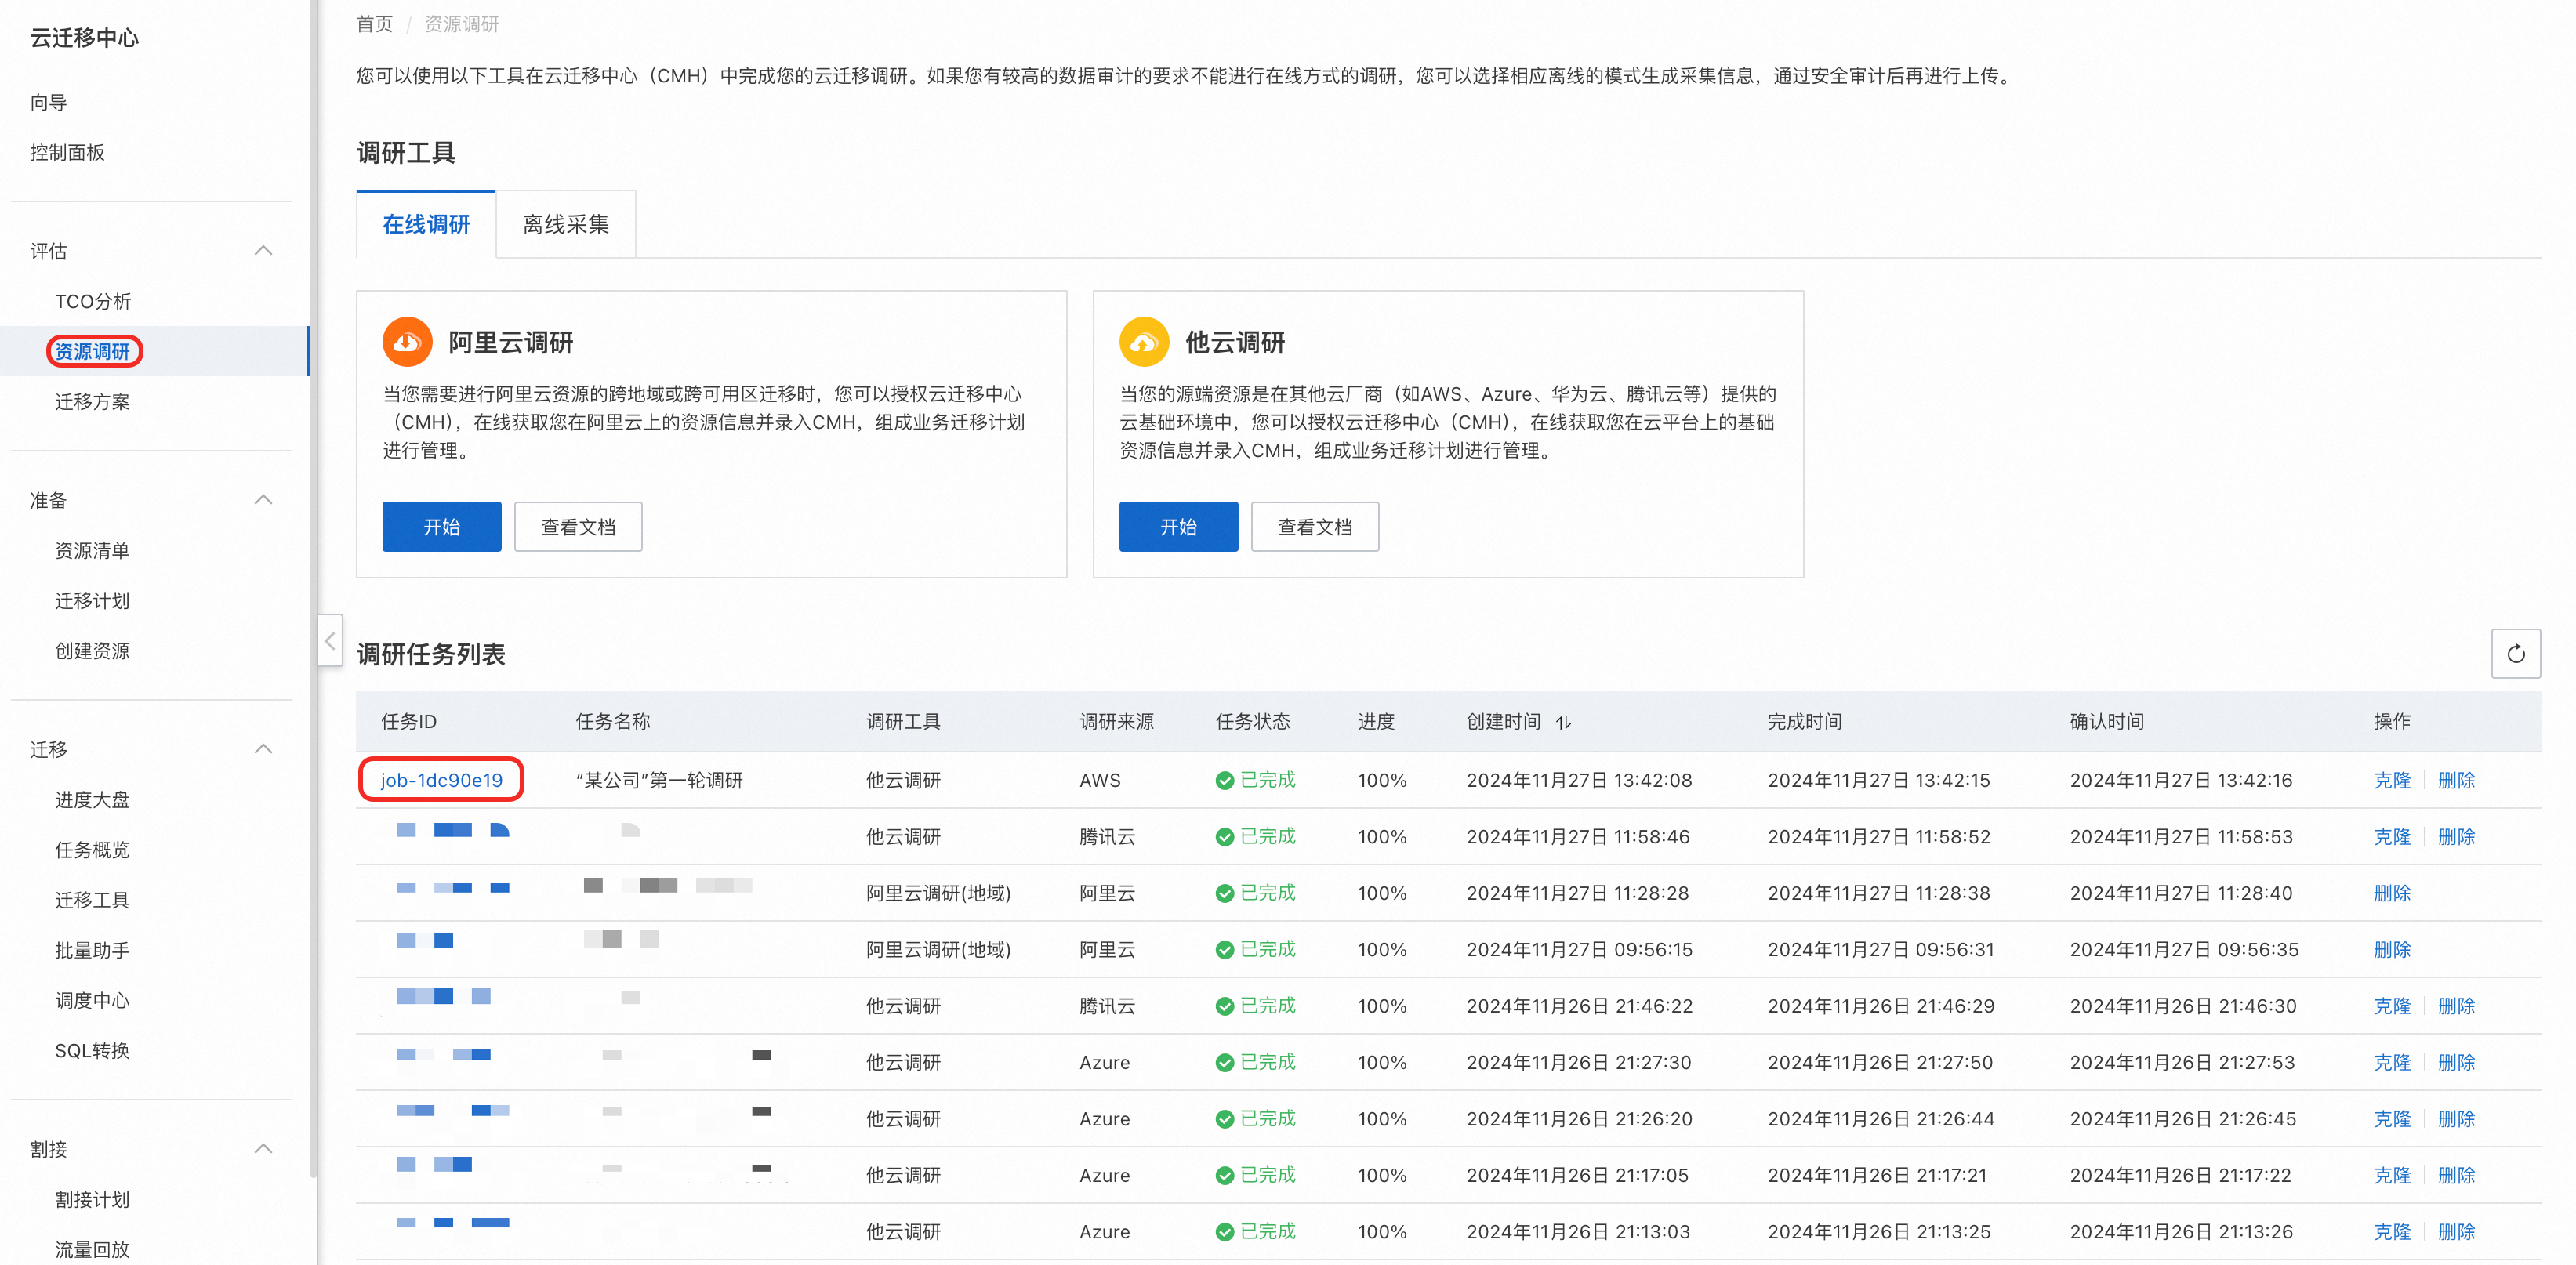Click task name "某公司"第一轮调研
This screenshot has height=1265, width=2576.
[660, 780]
